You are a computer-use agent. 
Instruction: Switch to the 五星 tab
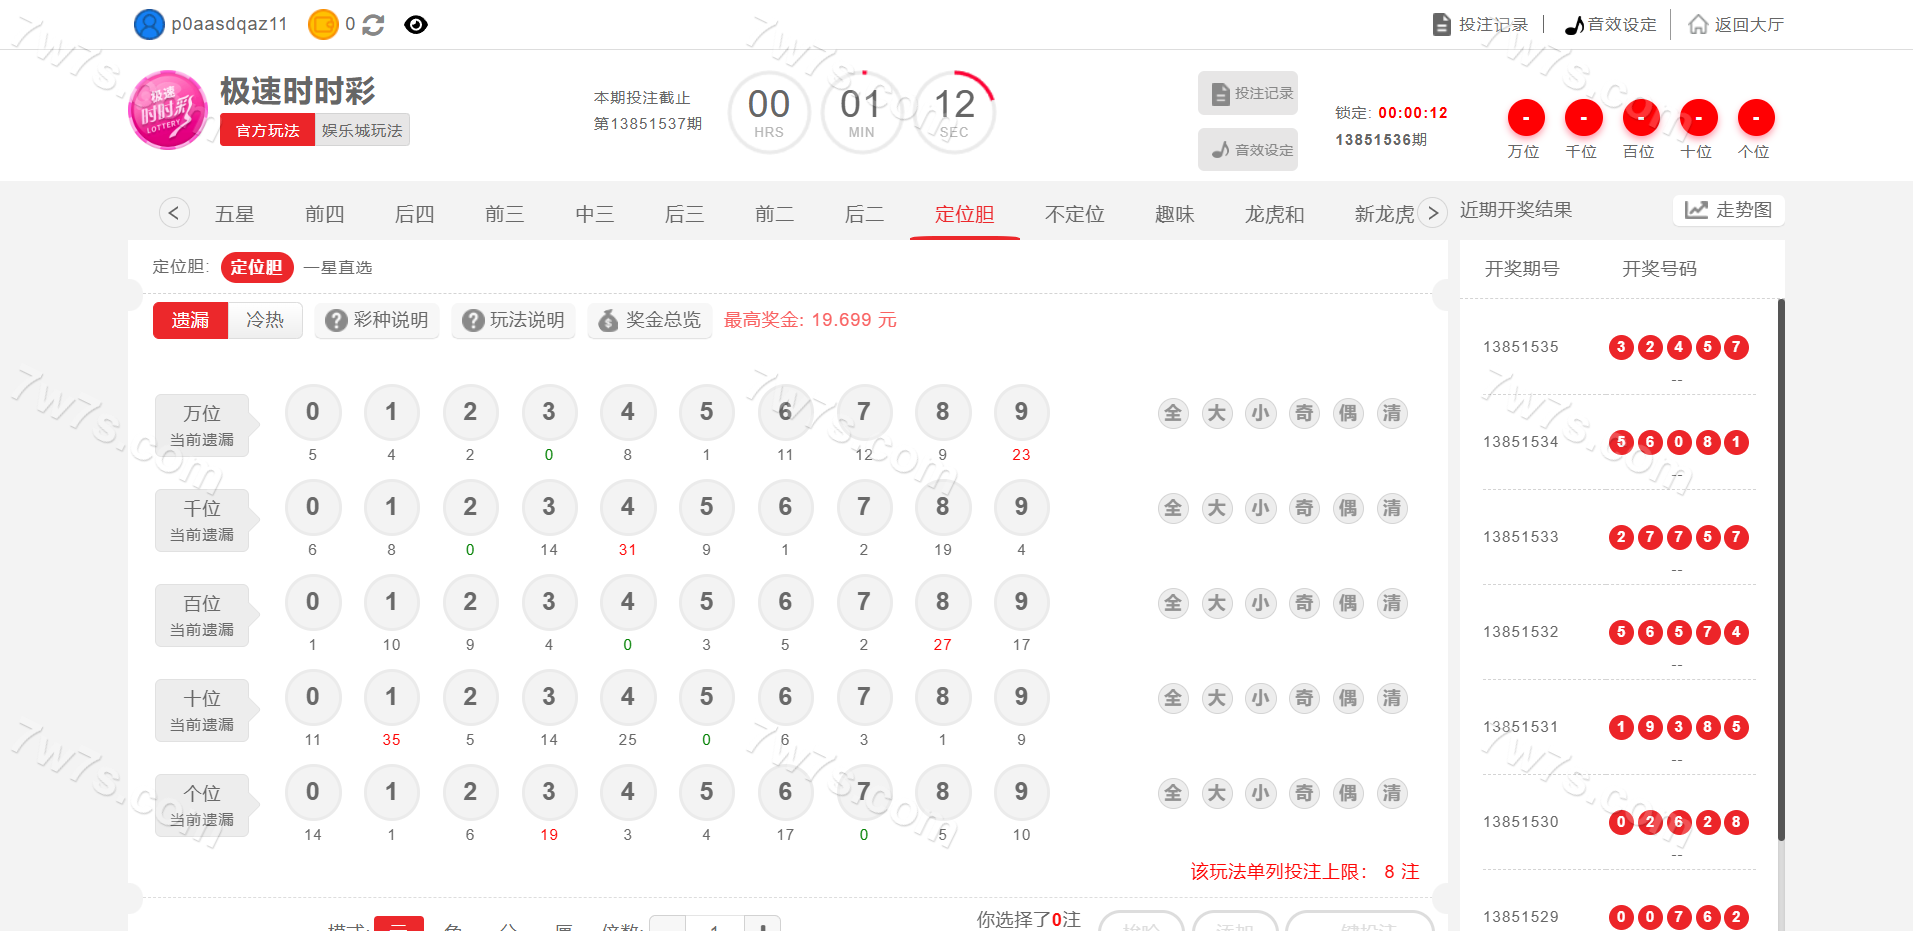[x=235, y=214]
